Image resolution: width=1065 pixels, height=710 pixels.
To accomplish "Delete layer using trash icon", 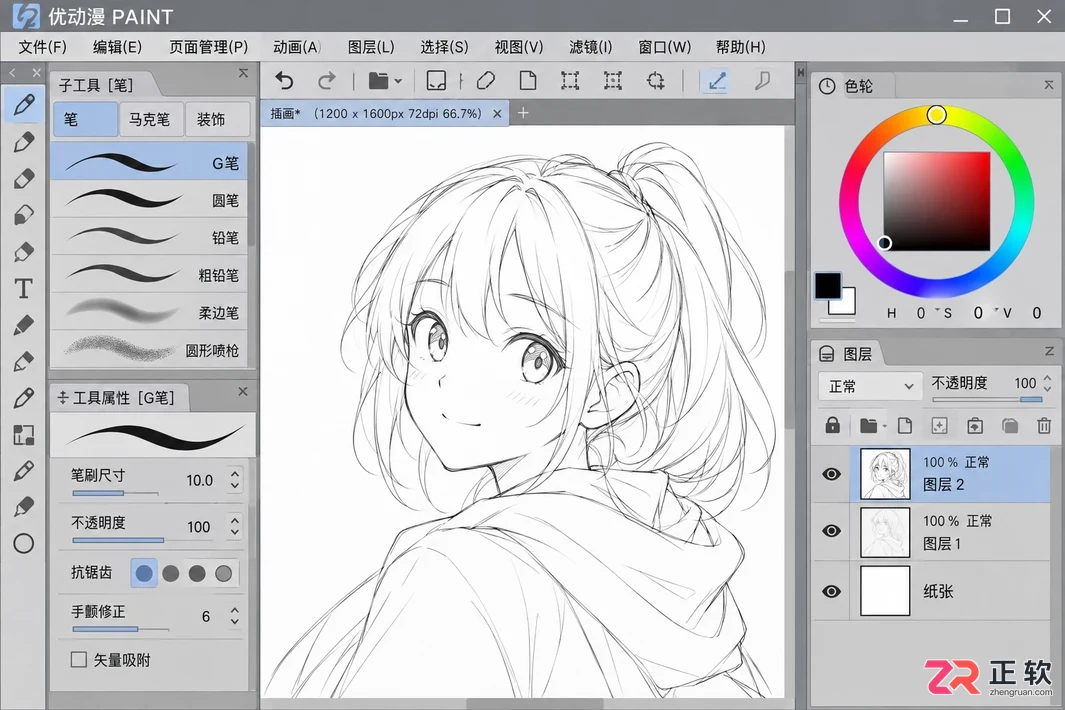I will pyautogui.click(x=1045, y=426).
